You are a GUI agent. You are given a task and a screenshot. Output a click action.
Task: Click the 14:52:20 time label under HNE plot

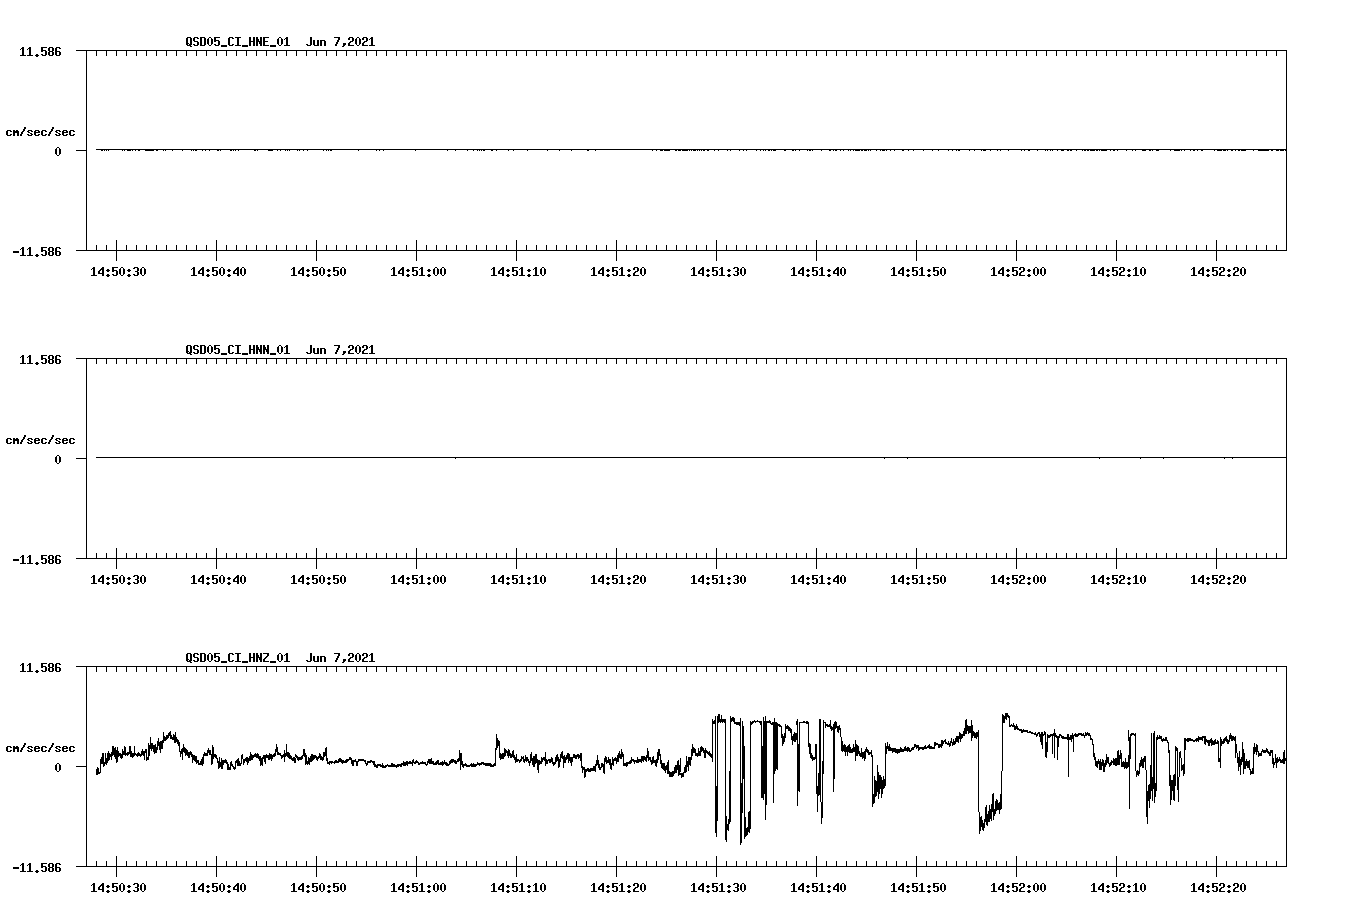click(x=1218, y=272)
